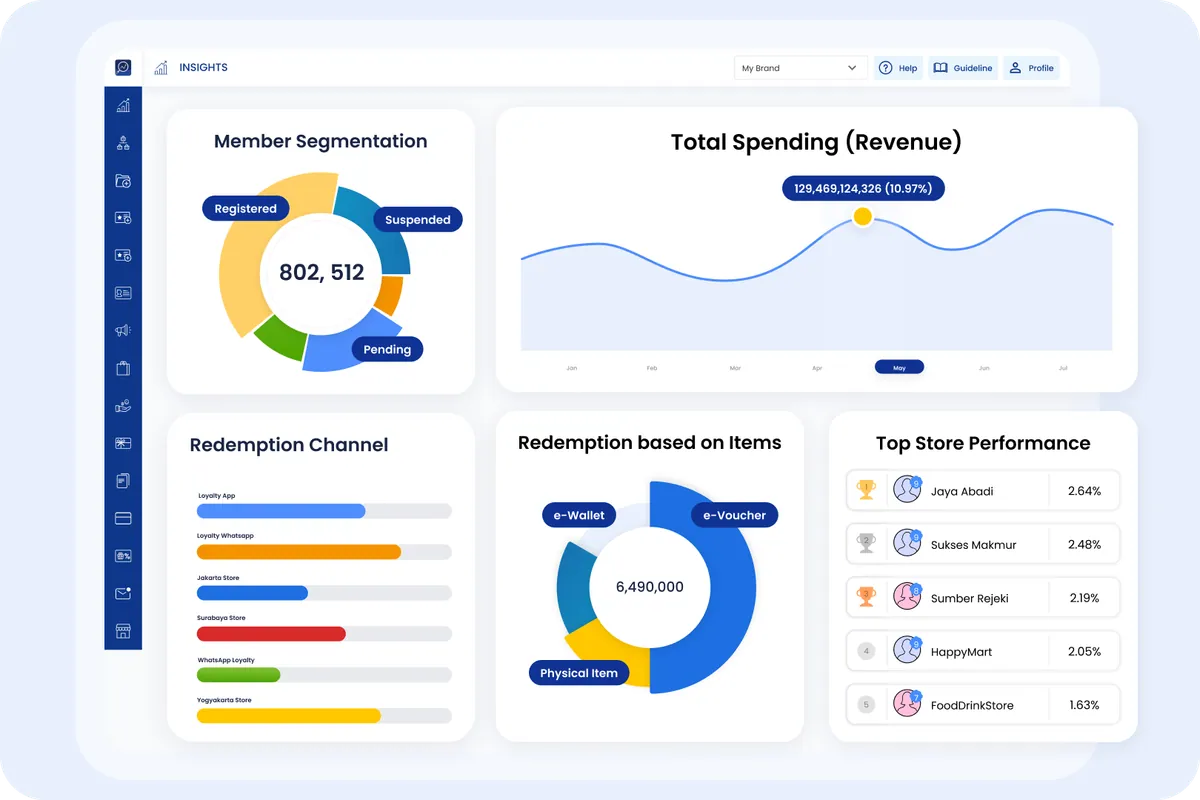The height and width of the screenshot is (800, 1200).
Task: Click the 1.63% value for FoodDrinkStore
Action: pos(1084,705)
